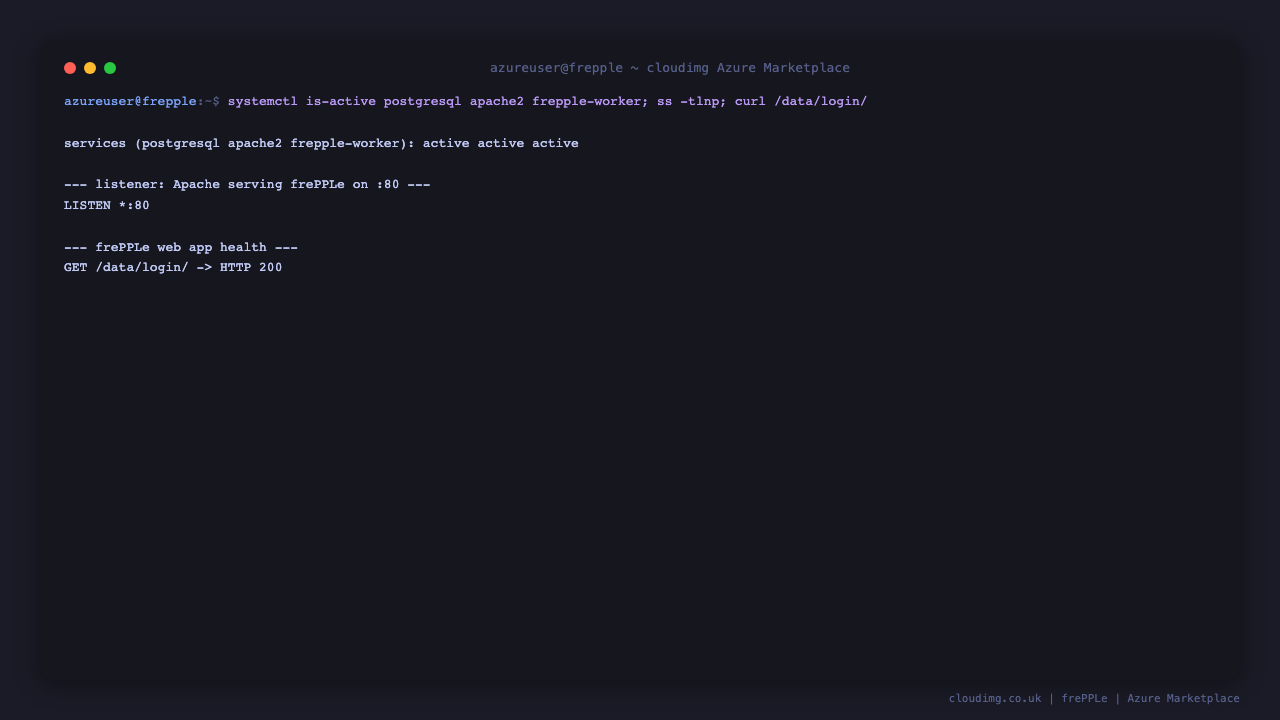This screenshot has height=720, width=1280.
Task: Click the green maximize window dot
Action: pyautogui.click(x=110, y=68)
